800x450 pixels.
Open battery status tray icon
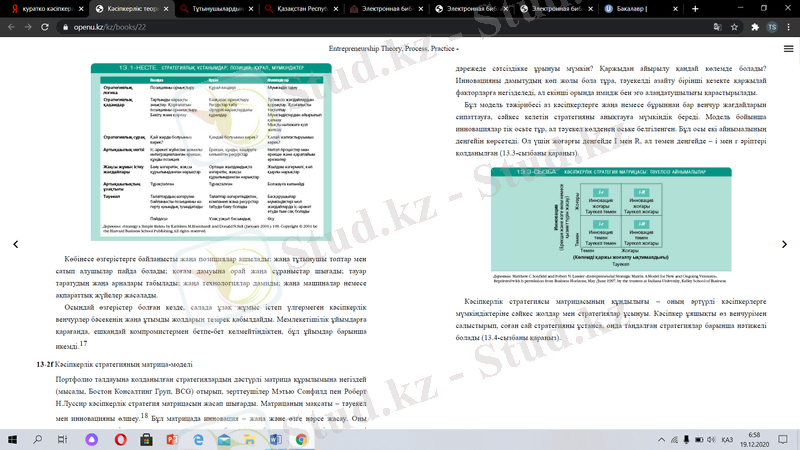pos(699,439)
